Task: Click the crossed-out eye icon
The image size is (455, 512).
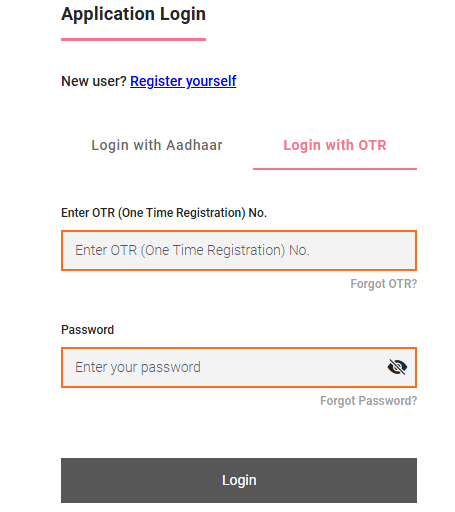Action: click(397, 367)
